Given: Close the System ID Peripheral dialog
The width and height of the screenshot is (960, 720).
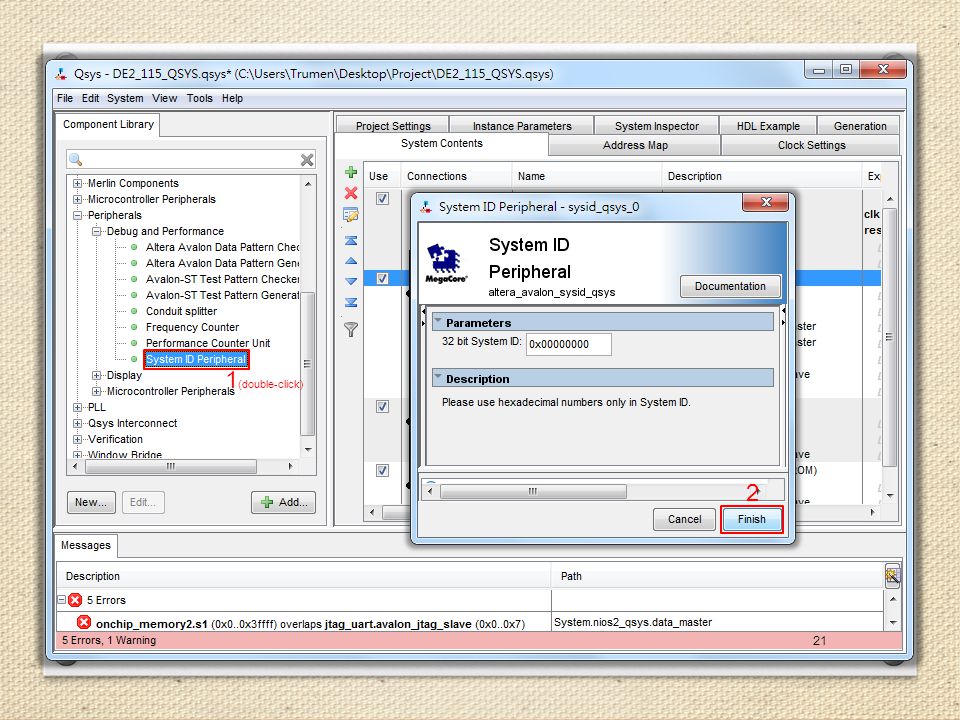Looking at the screenshot, I should [x=765, y=202].
